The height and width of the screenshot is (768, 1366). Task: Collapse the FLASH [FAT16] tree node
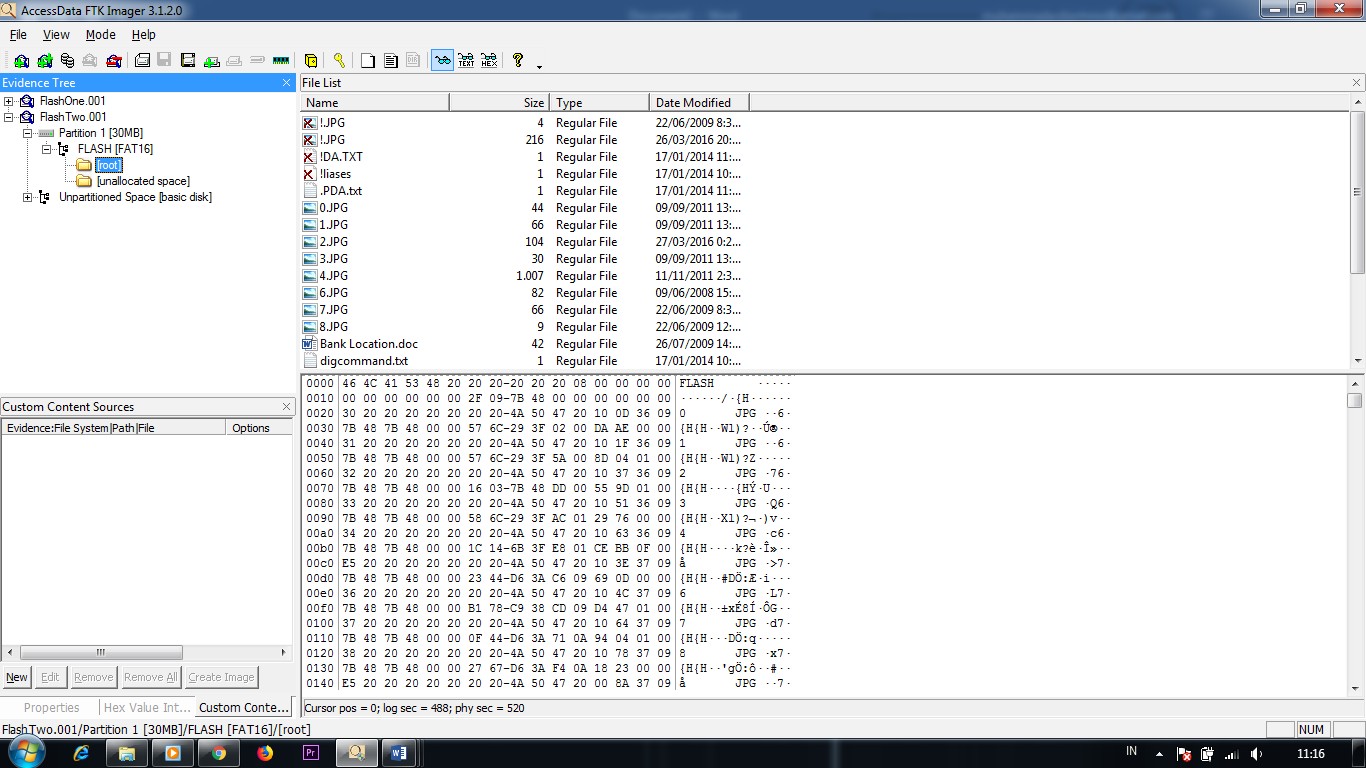(44, 148)
